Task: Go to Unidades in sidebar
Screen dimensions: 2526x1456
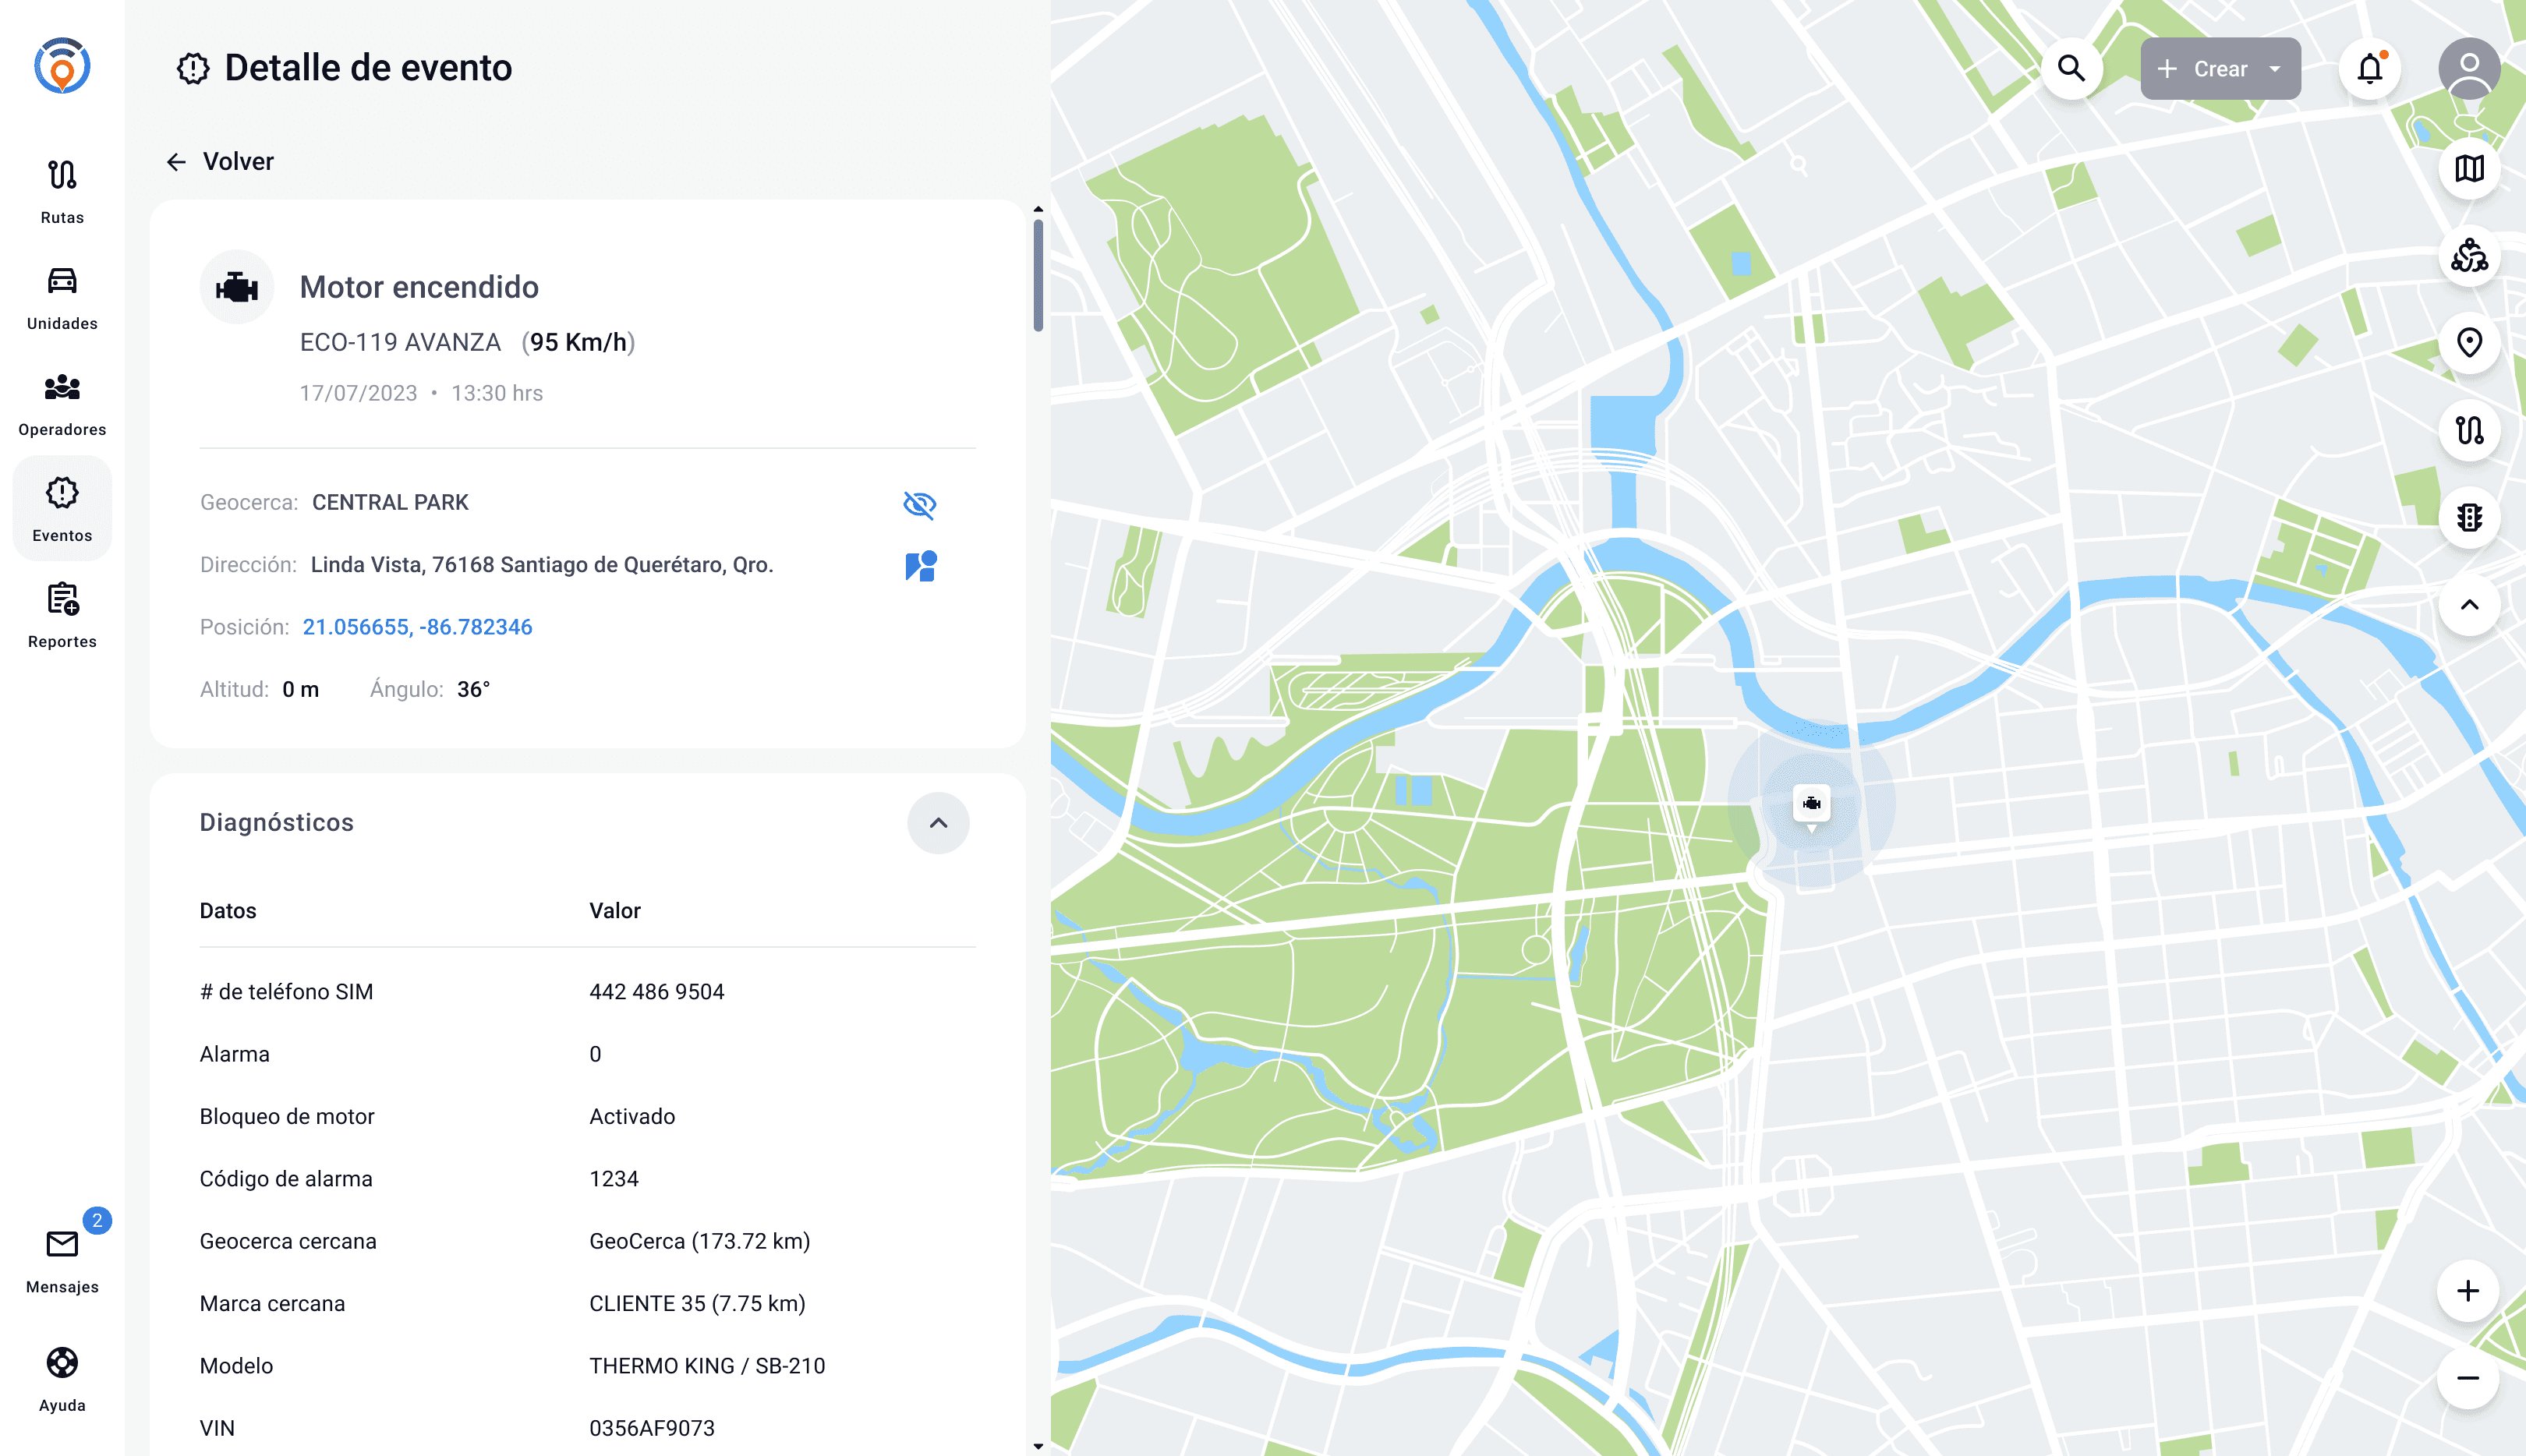Action: [x=62, y=298]
